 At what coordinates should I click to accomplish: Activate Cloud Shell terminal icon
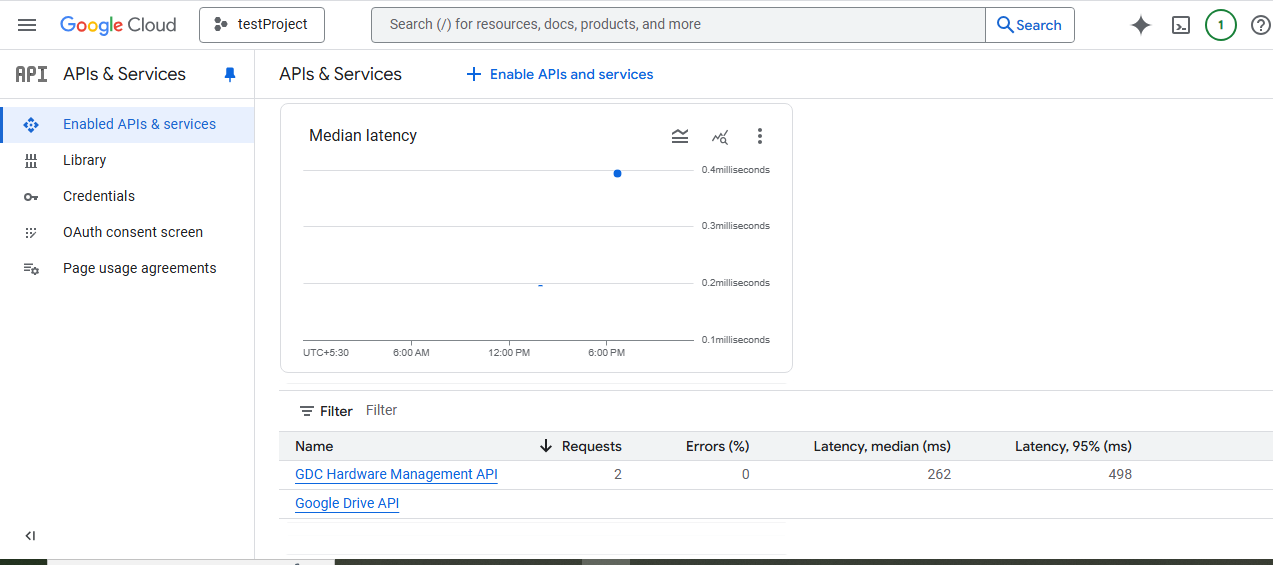[x=1181, y=26]
